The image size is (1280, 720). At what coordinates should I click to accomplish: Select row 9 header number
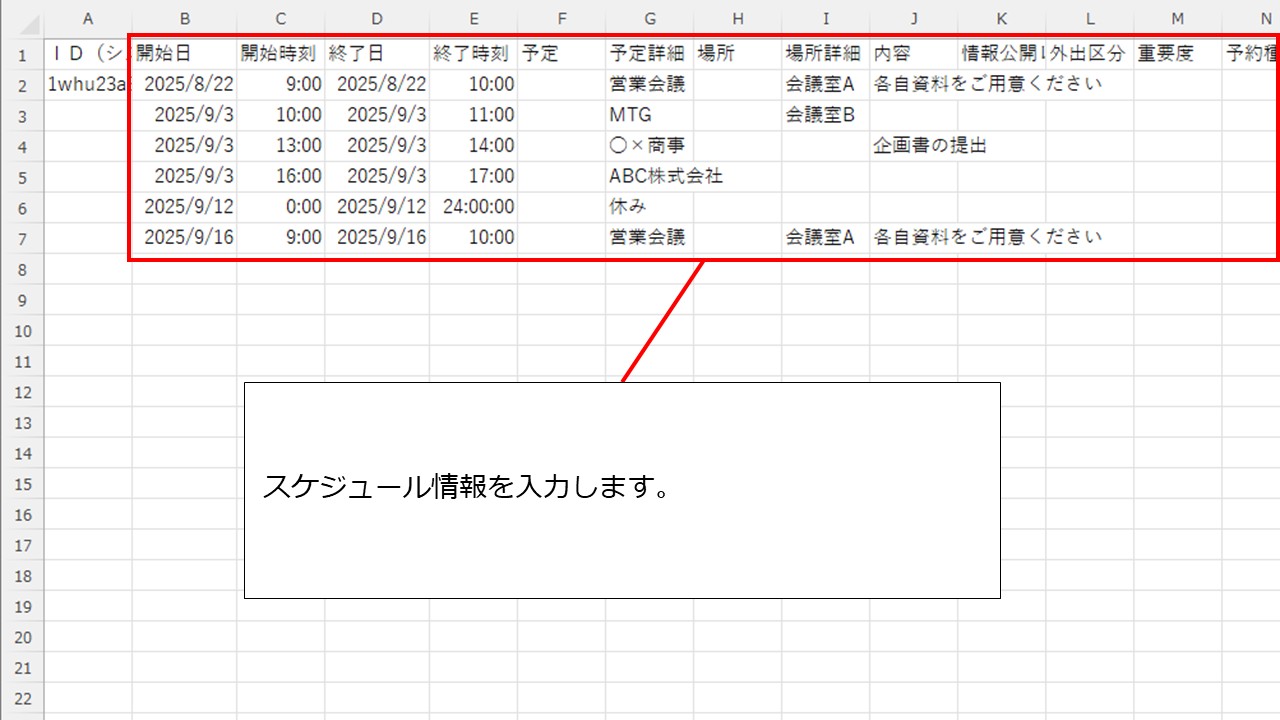coord(22,300)
